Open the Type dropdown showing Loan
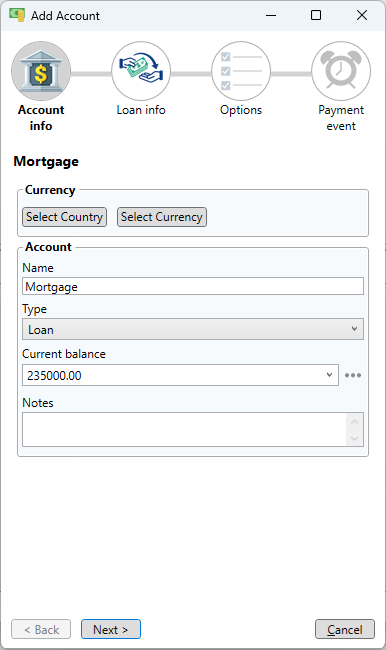The width and height of the screenshot is (386, 650). click(x=193, y=329)
